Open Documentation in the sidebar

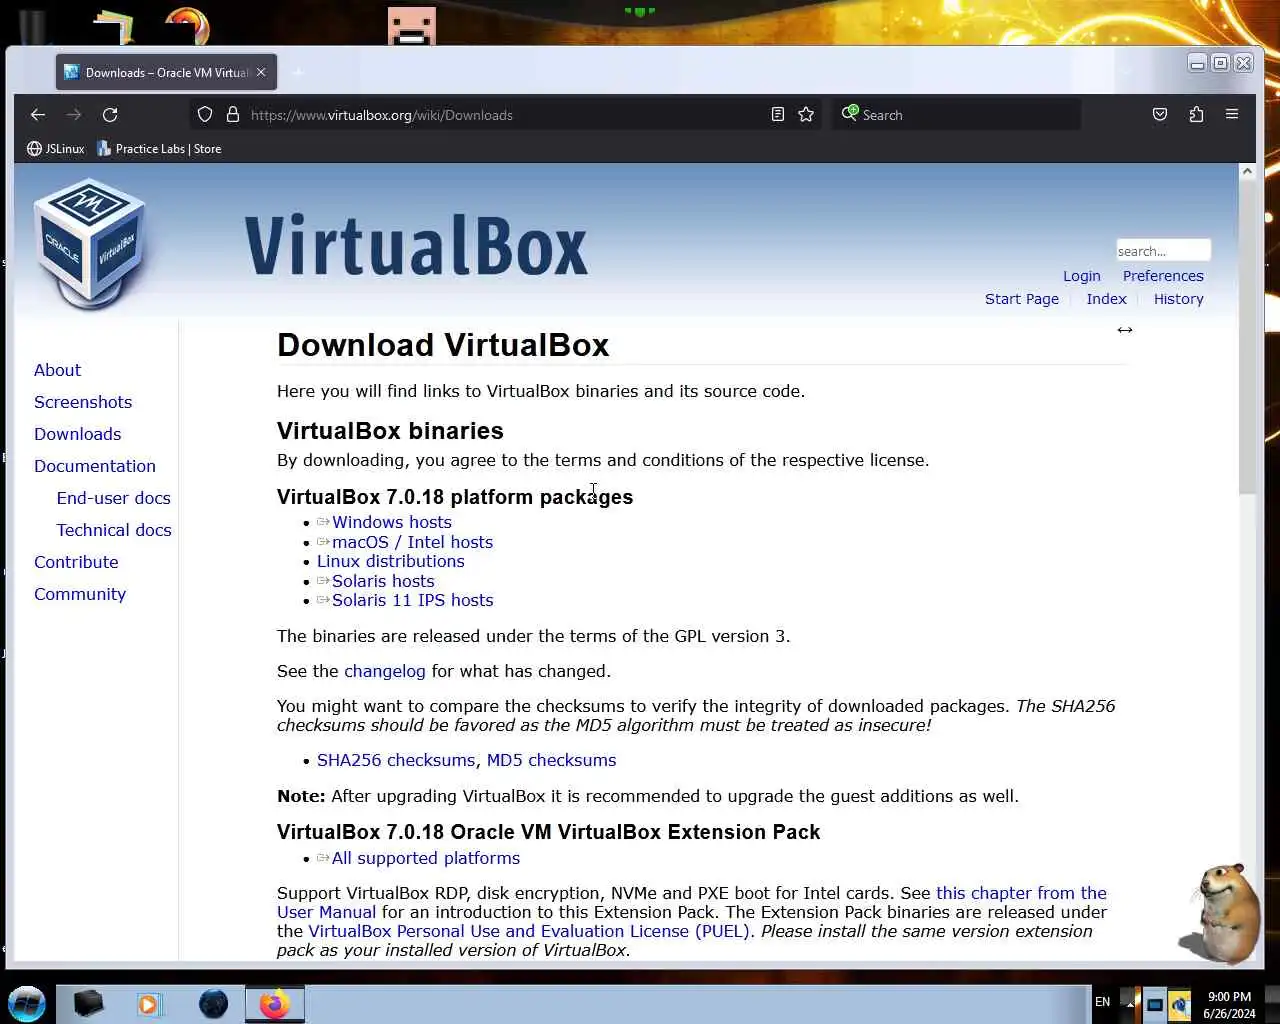tap(95, 466)
